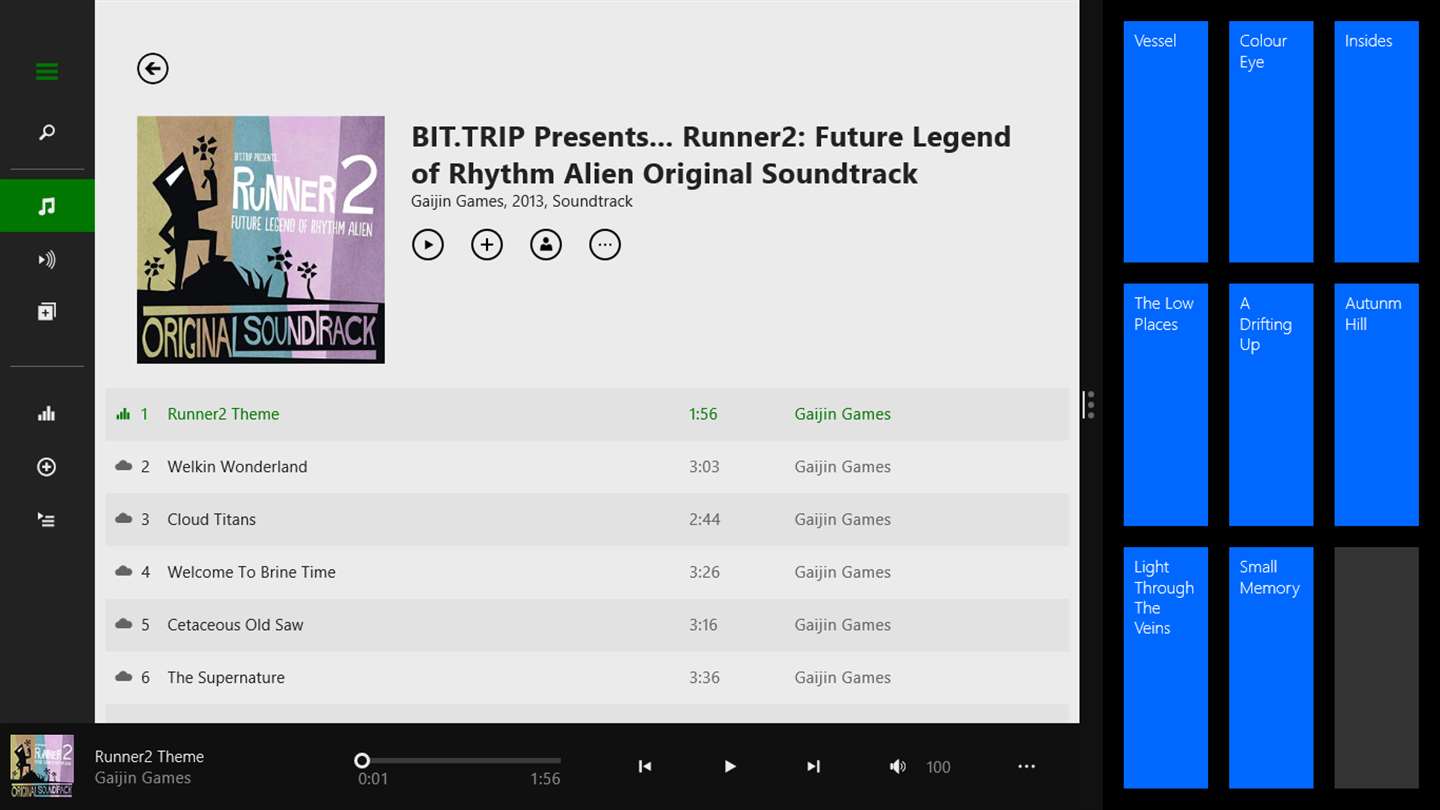Click Gaijin Games artist on Runner2 Theme row

pyautogui.click(x=843, y=414)
